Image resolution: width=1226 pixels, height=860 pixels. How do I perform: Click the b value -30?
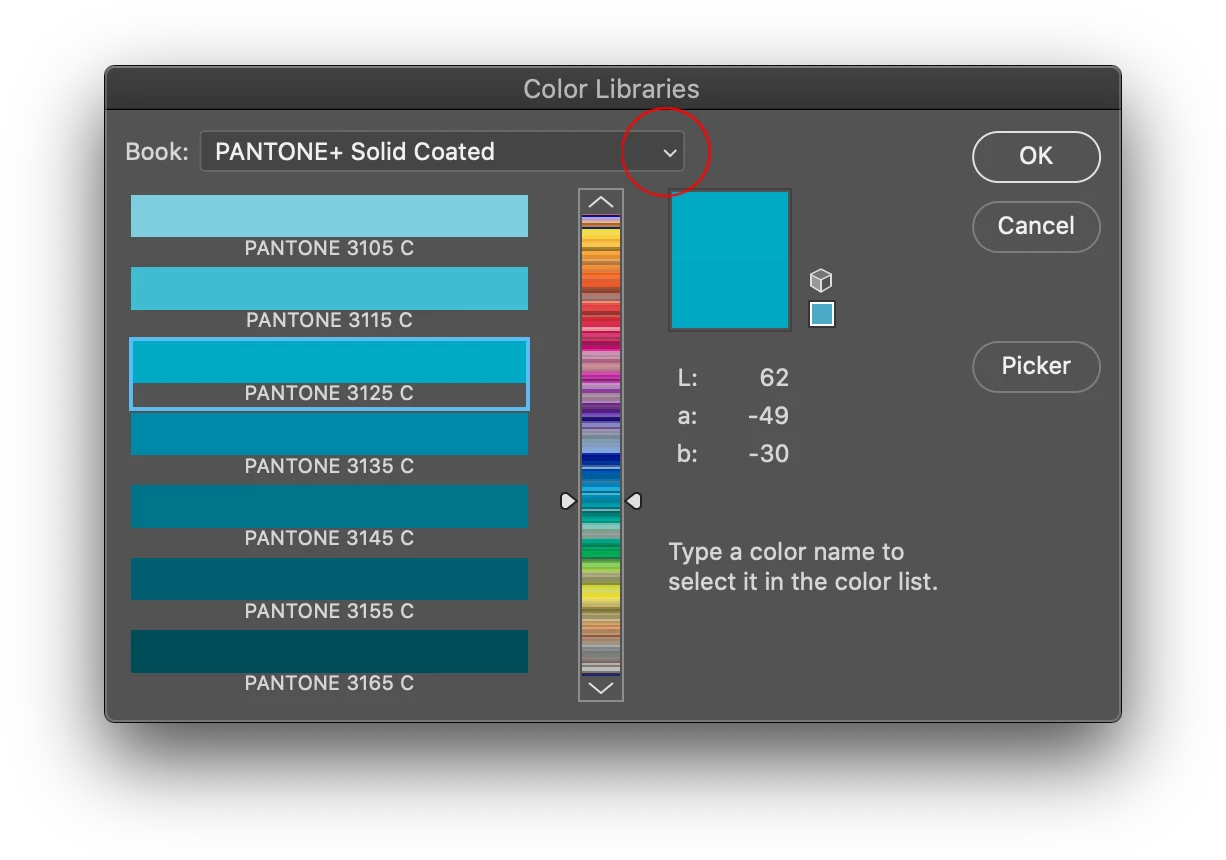coord(768,454)
